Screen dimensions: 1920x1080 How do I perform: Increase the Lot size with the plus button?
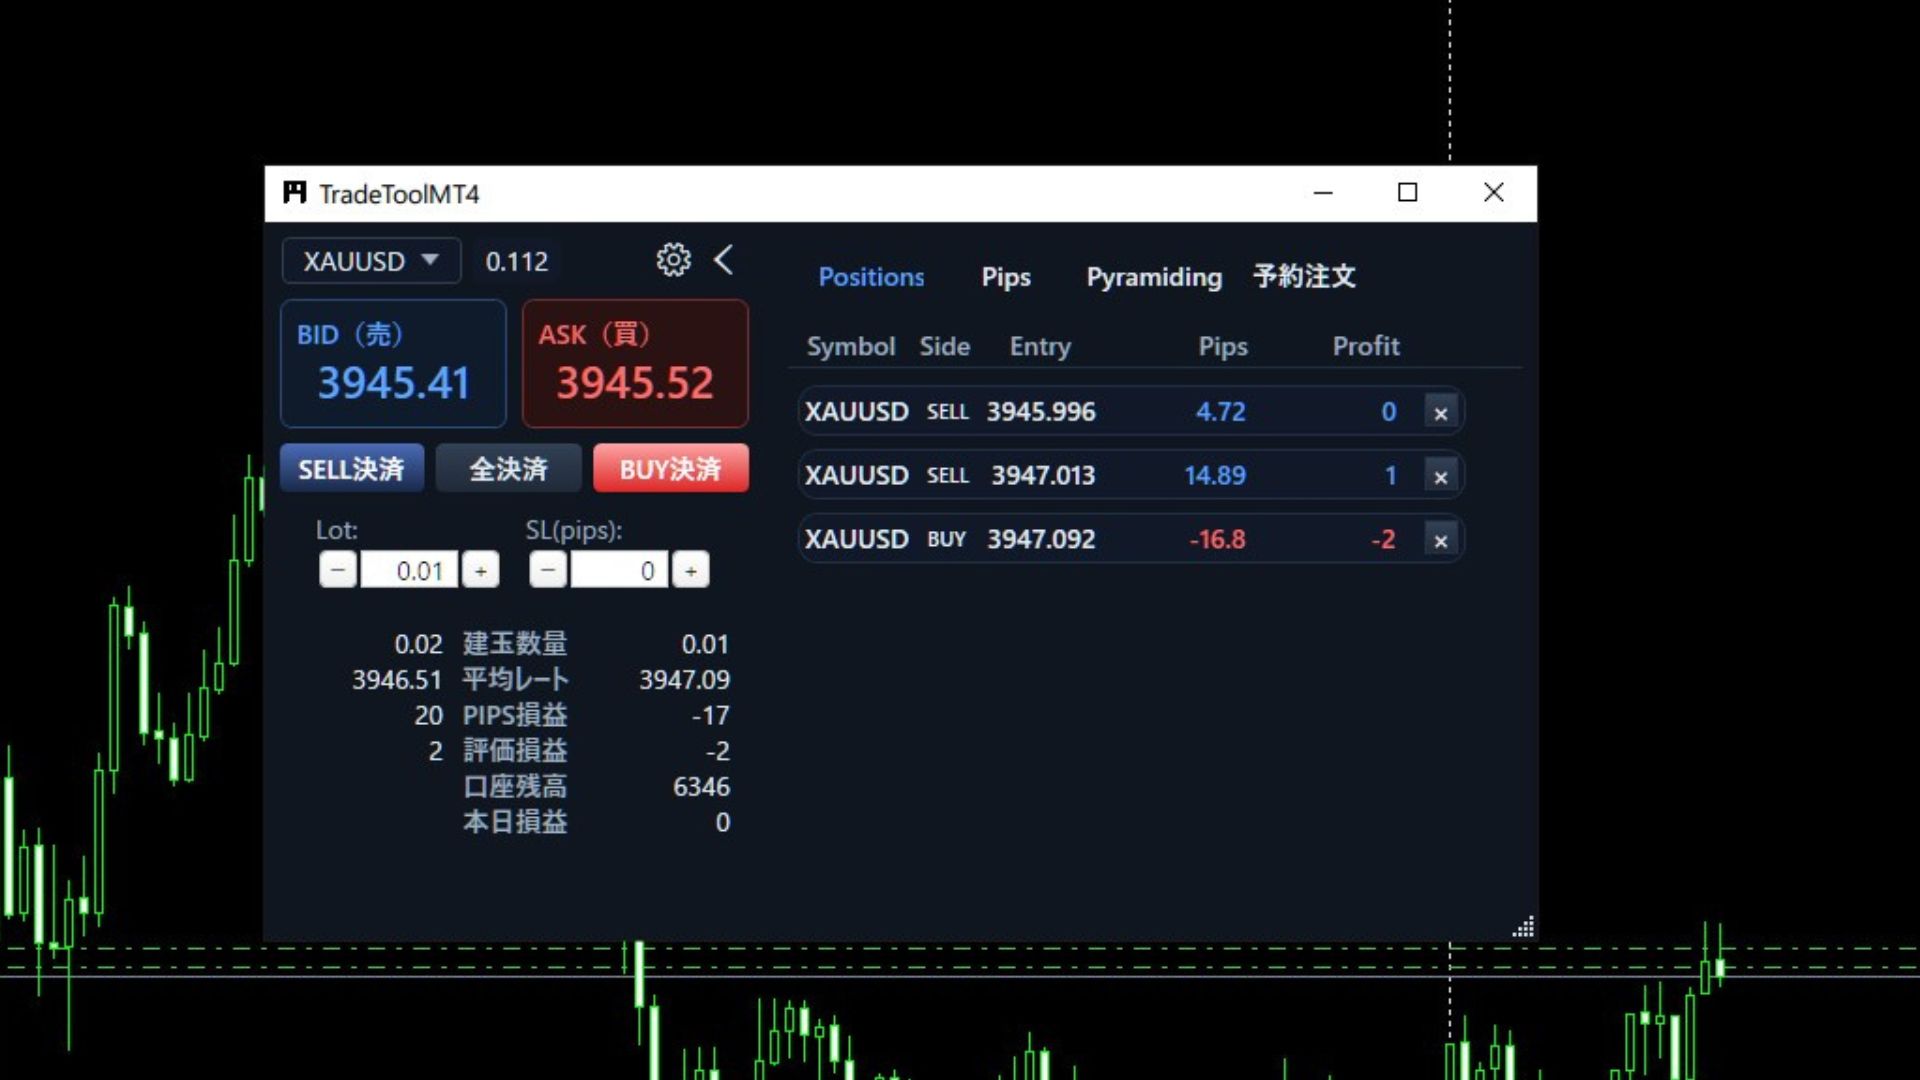point(481,570)
